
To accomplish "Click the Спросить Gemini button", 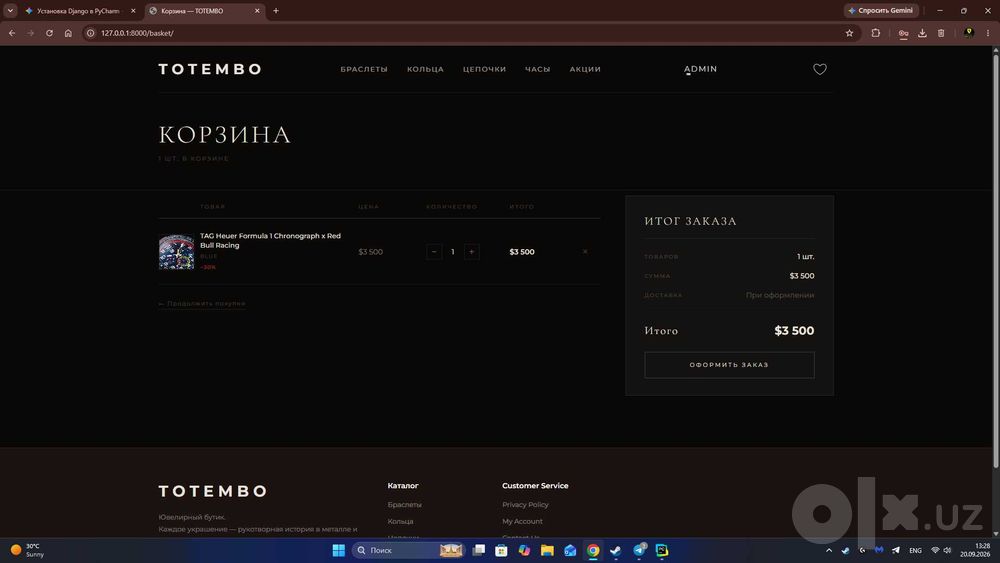I will (x=881, y=10).
